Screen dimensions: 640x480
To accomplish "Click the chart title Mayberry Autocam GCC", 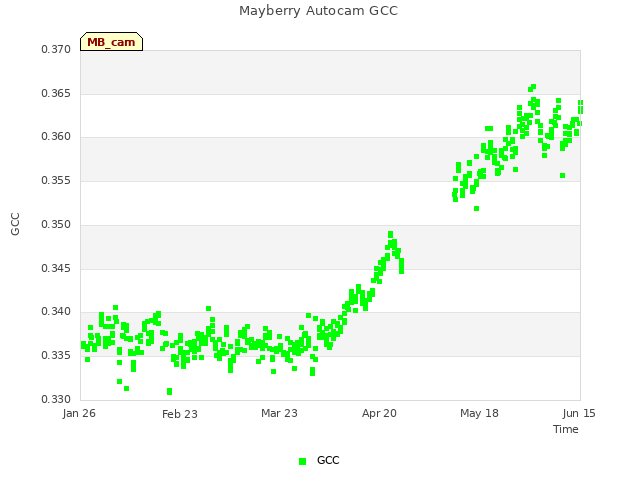I will pos(318,11).
